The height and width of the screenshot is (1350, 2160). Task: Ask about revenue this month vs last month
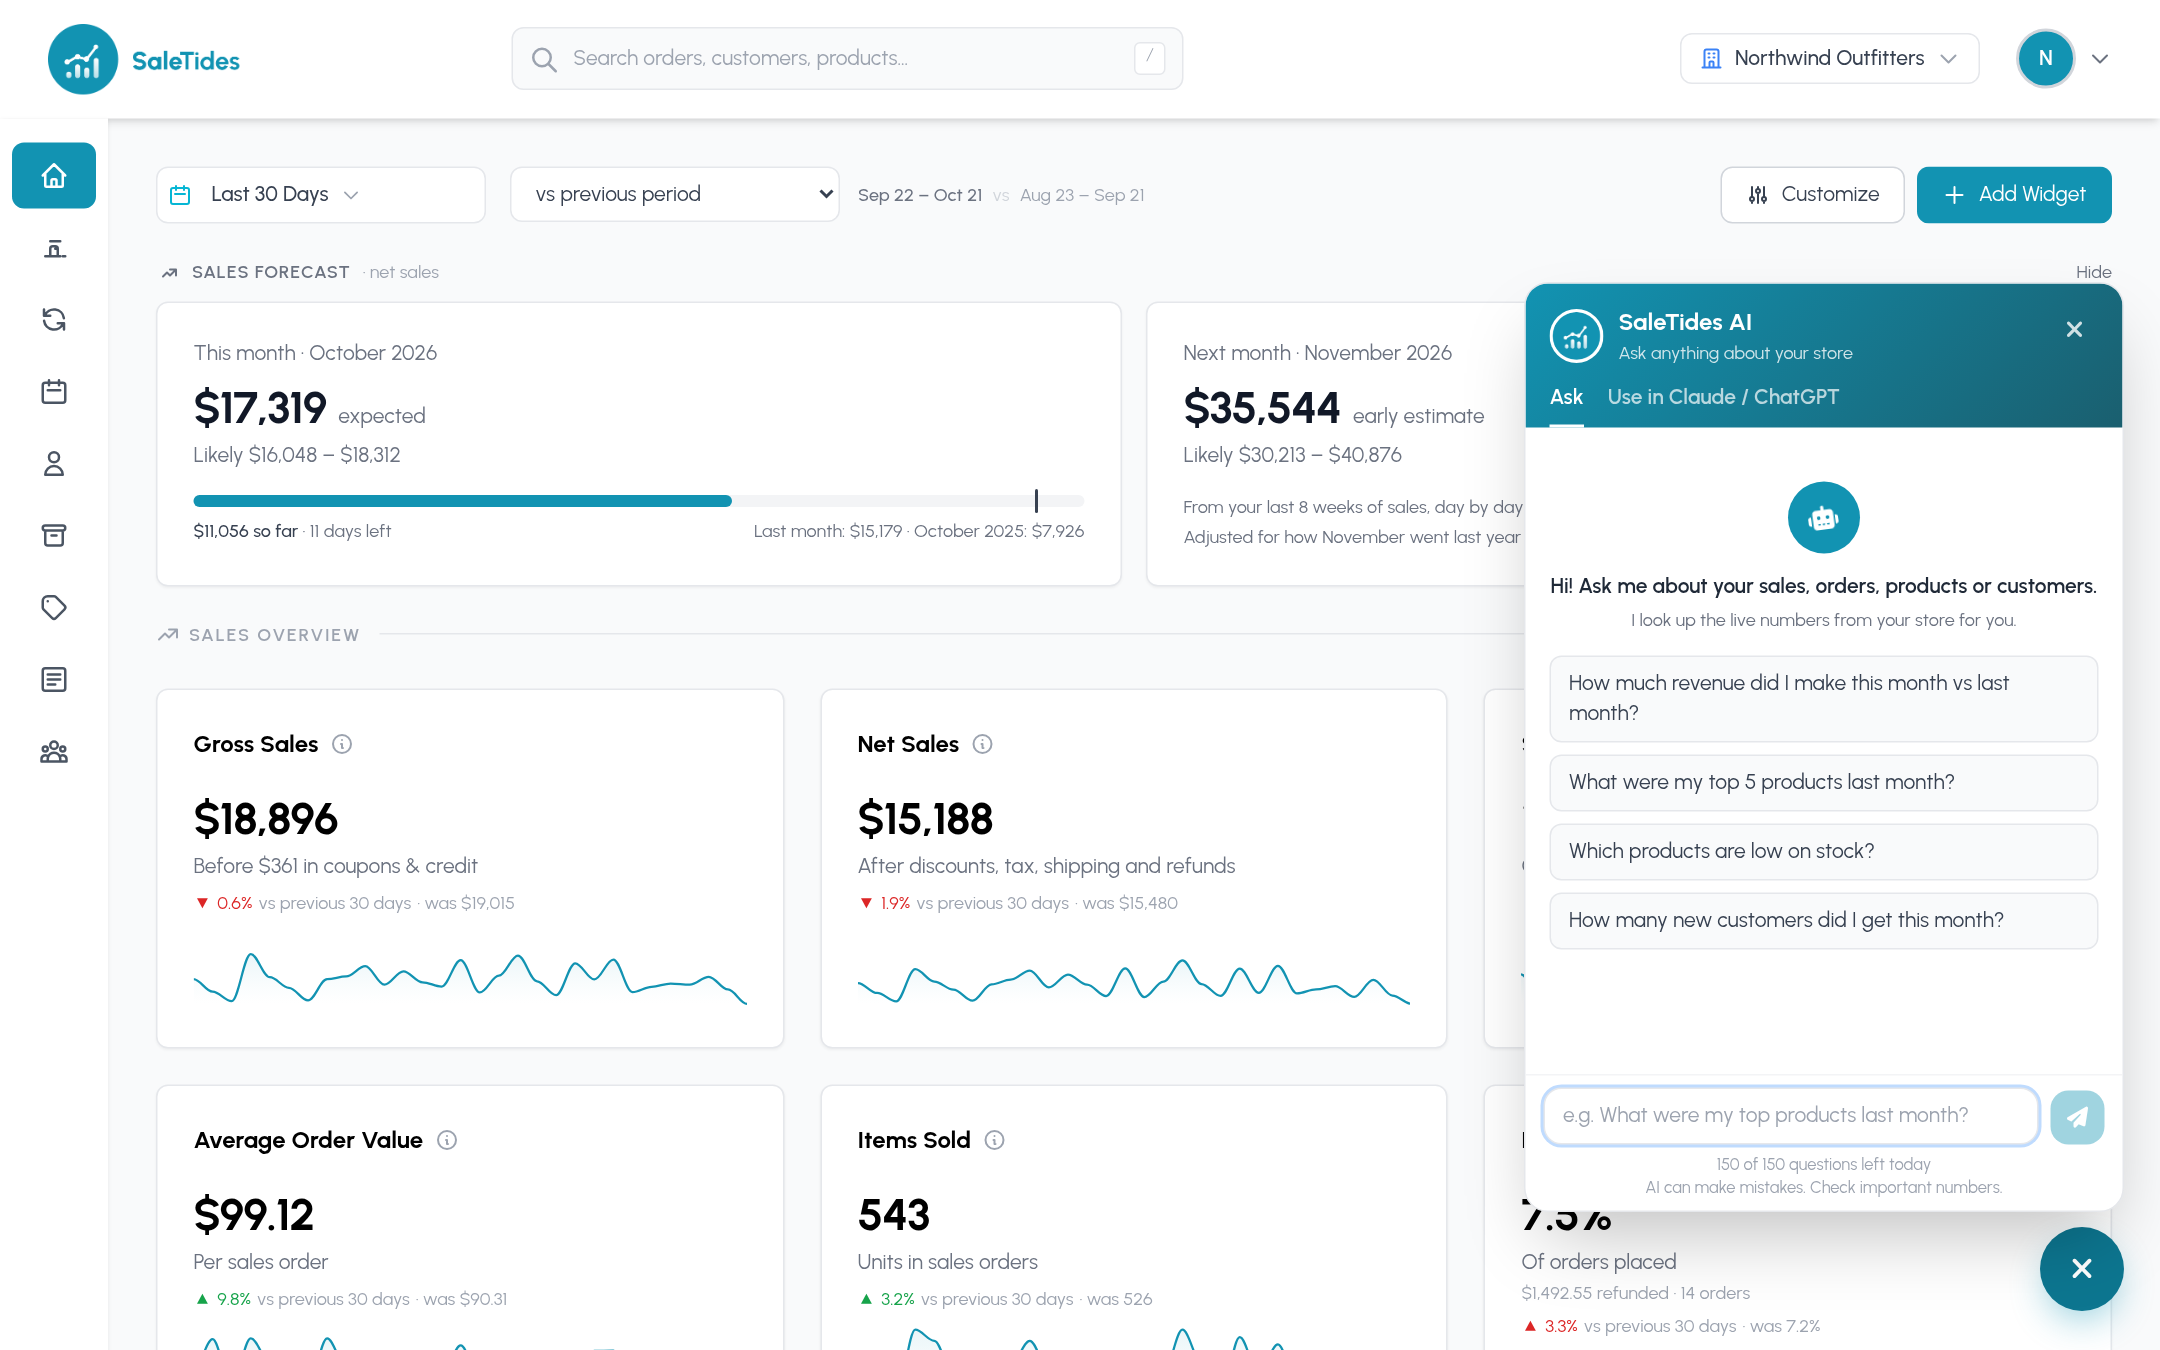point(1823,698)
